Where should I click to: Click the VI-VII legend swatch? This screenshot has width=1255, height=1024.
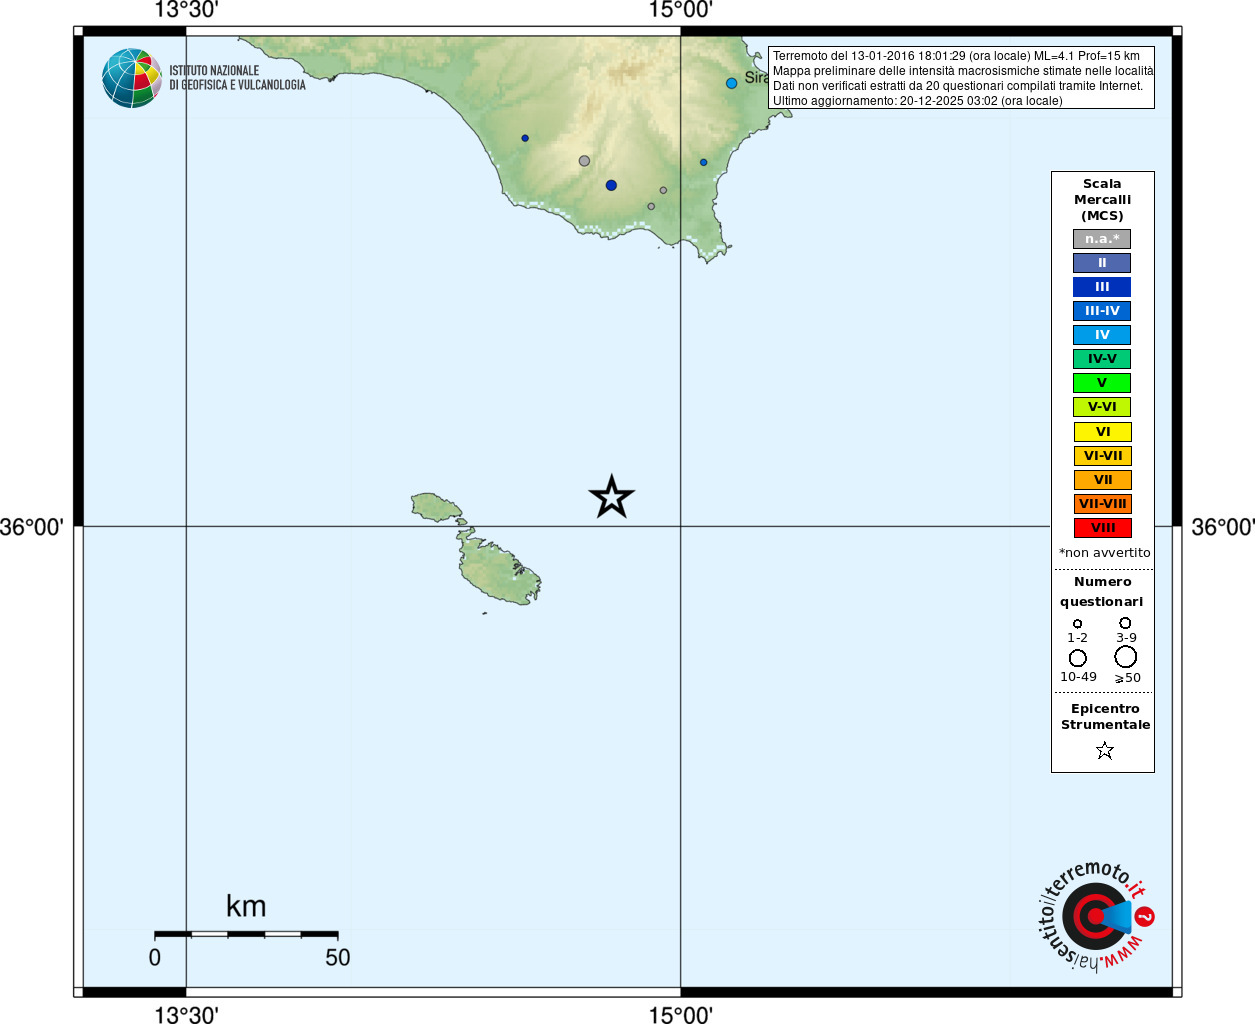point(1103,456)
